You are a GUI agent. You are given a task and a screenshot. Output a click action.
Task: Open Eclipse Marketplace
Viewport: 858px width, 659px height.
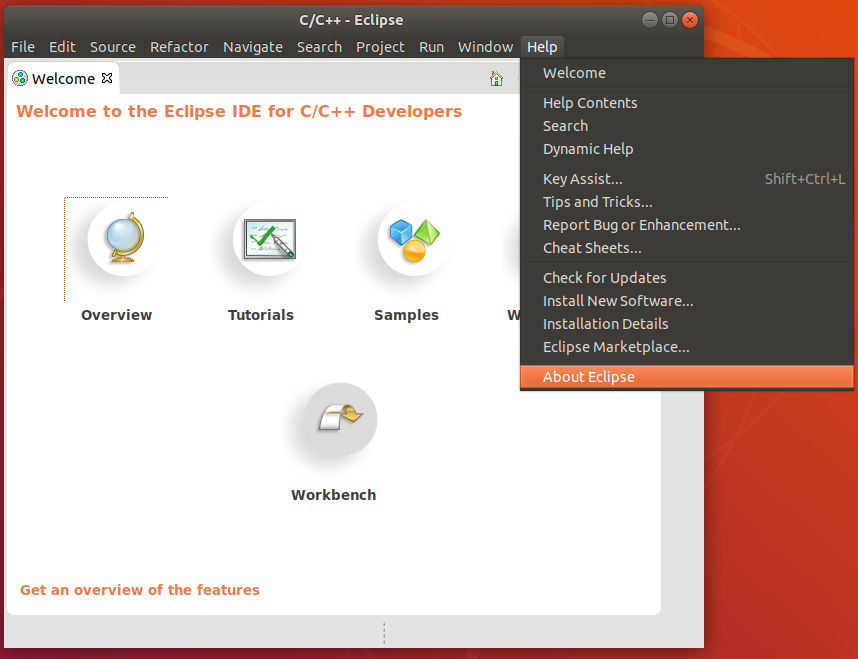pos(687,347)
